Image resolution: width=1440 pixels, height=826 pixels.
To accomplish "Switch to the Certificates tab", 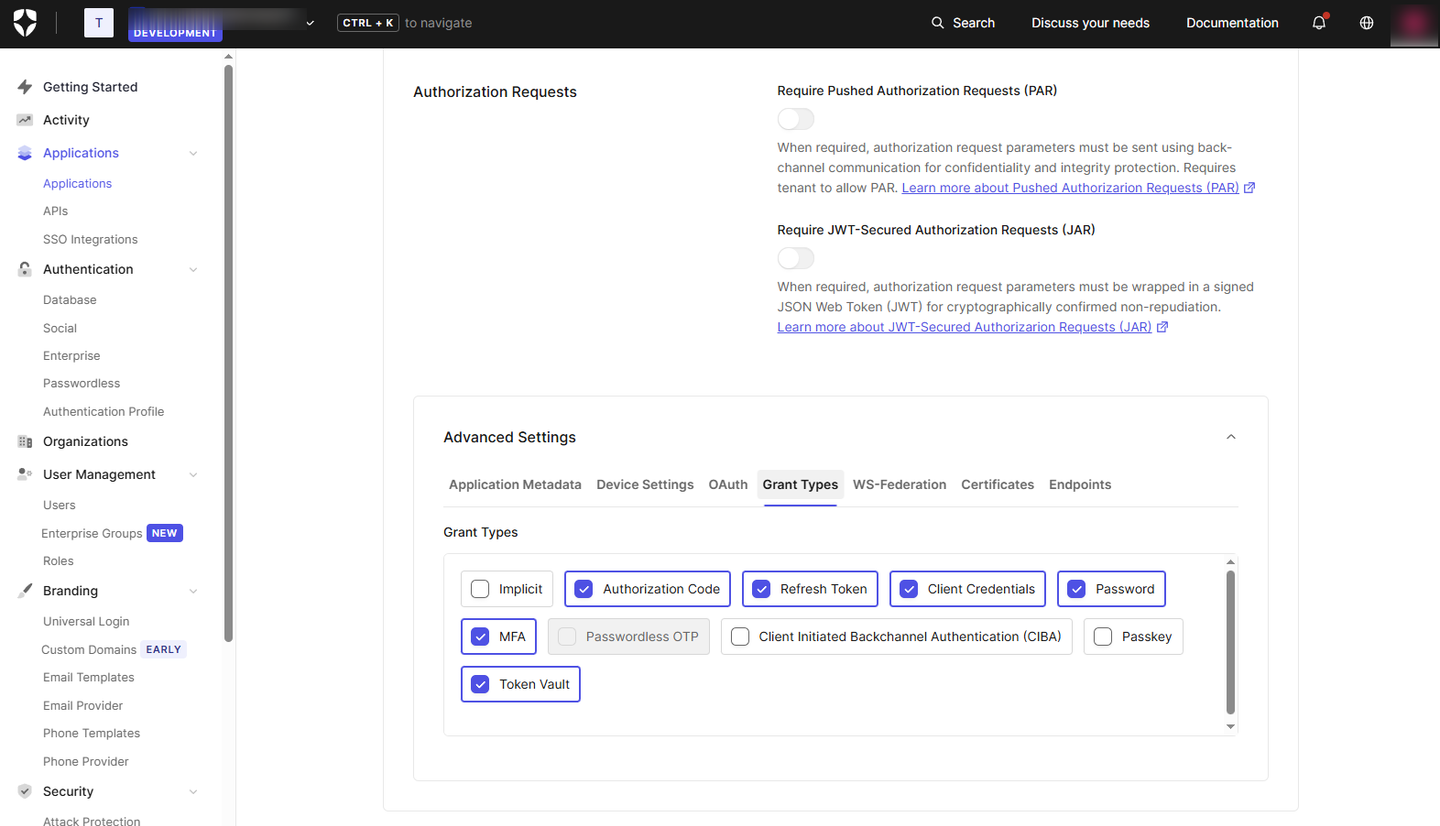I will (x=997, y=484).
